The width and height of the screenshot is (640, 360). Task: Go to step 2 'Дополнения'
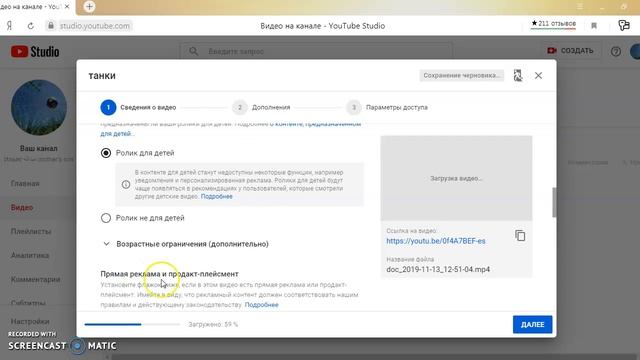261,107
